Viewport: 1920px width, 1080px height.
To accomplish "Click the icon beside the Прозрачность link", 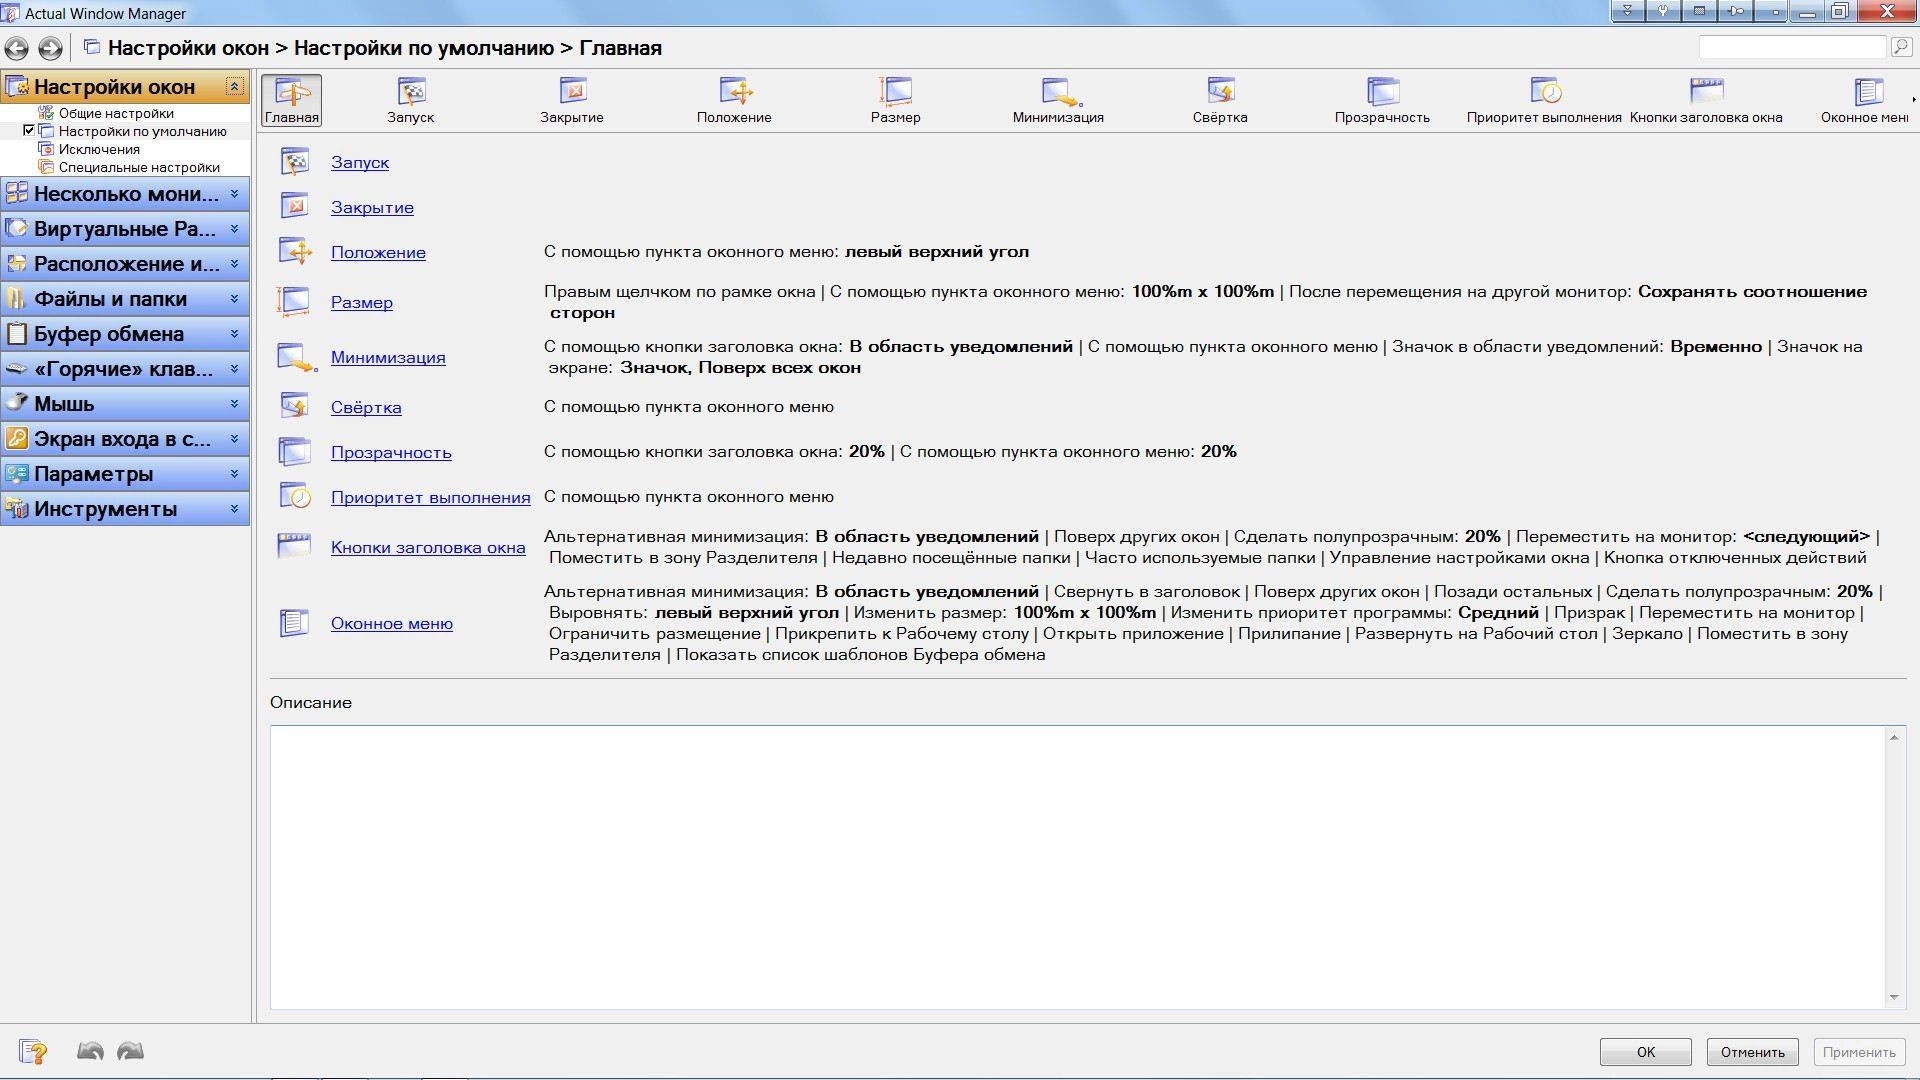I will 295,452.
